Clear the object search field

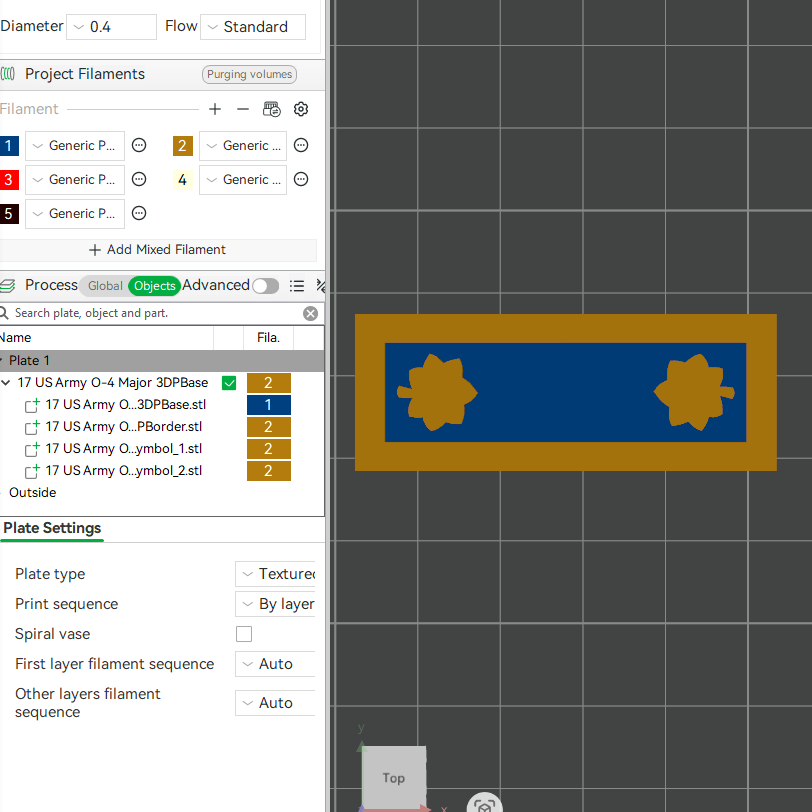tap(310, 313)
